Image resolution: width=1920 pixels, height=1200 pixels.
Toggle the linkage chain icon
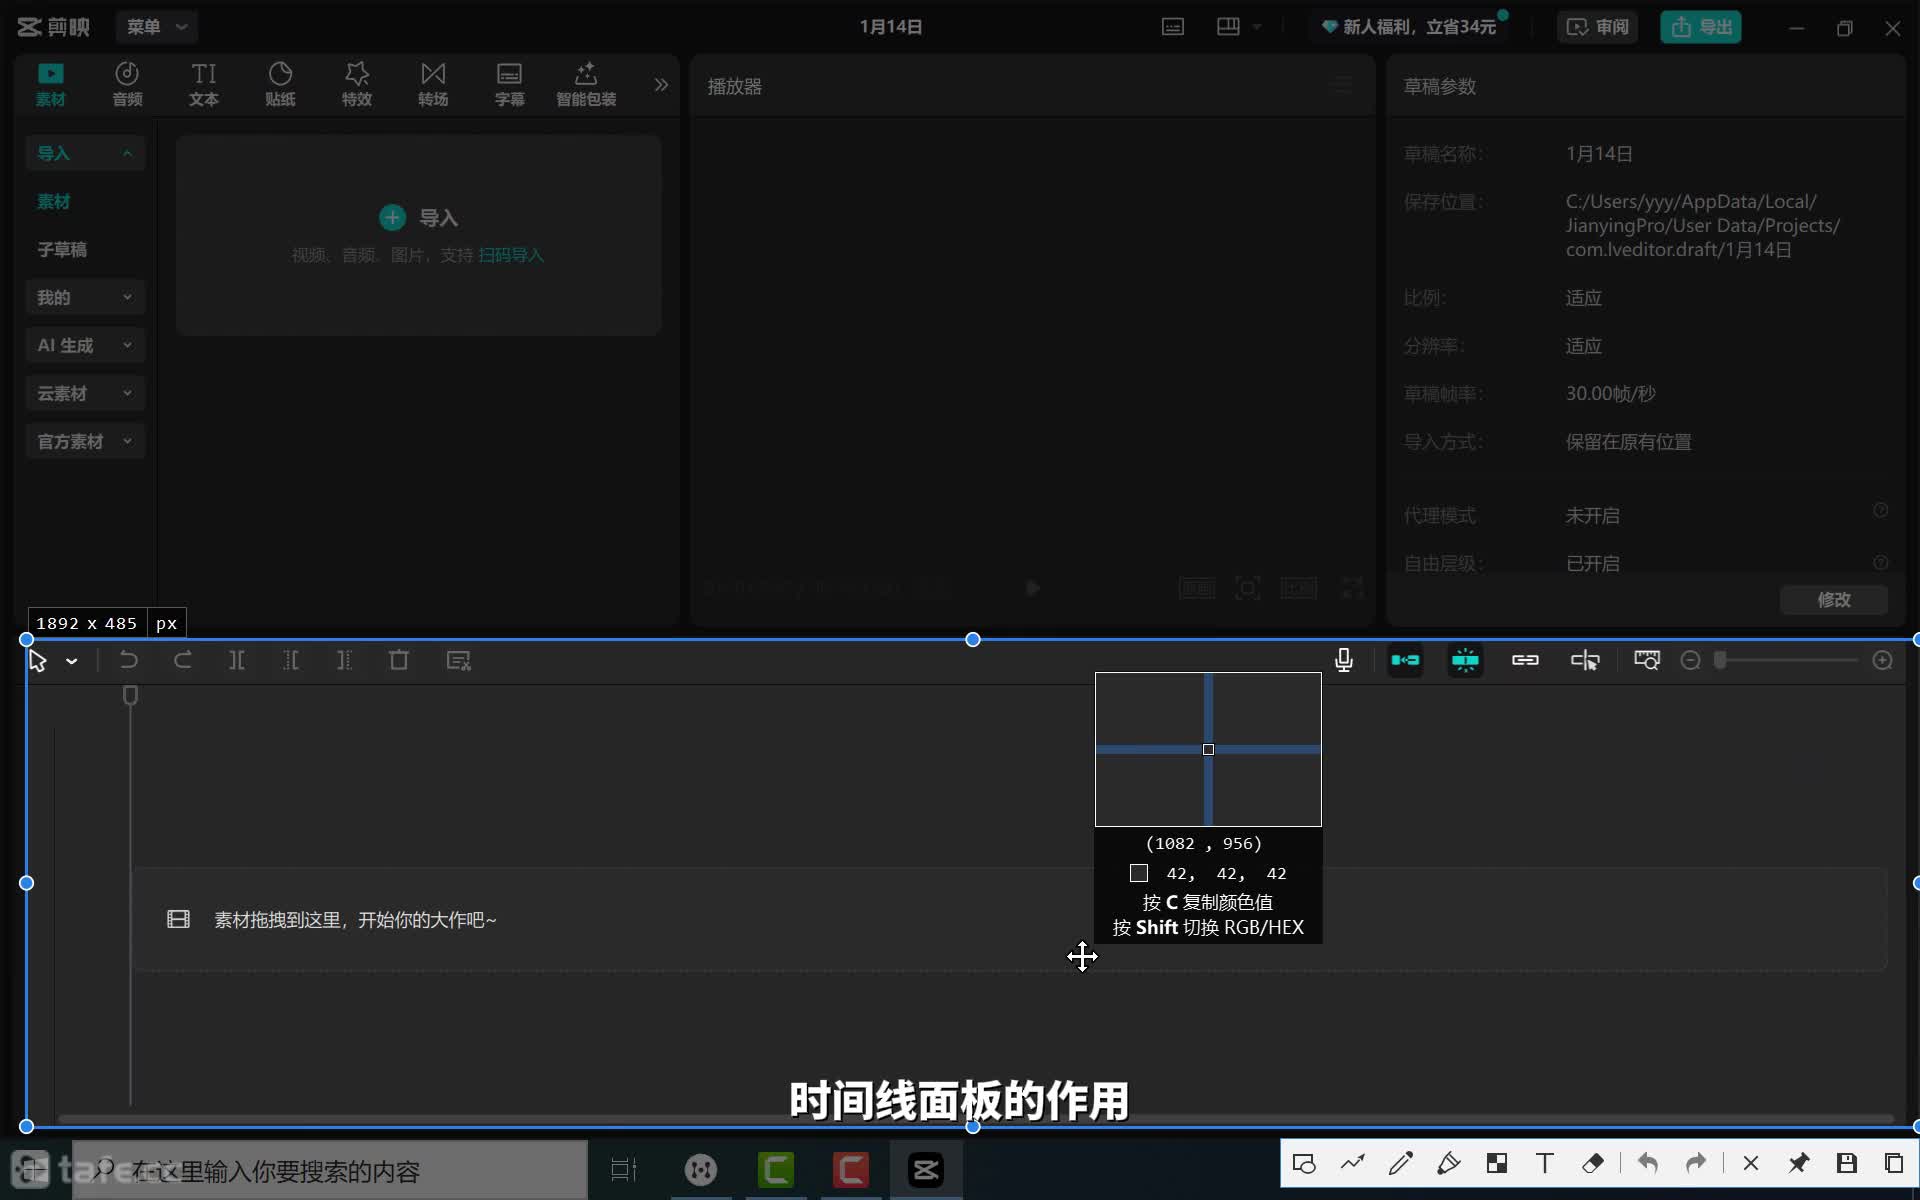pyautogui.click(x=1525, y=660)
